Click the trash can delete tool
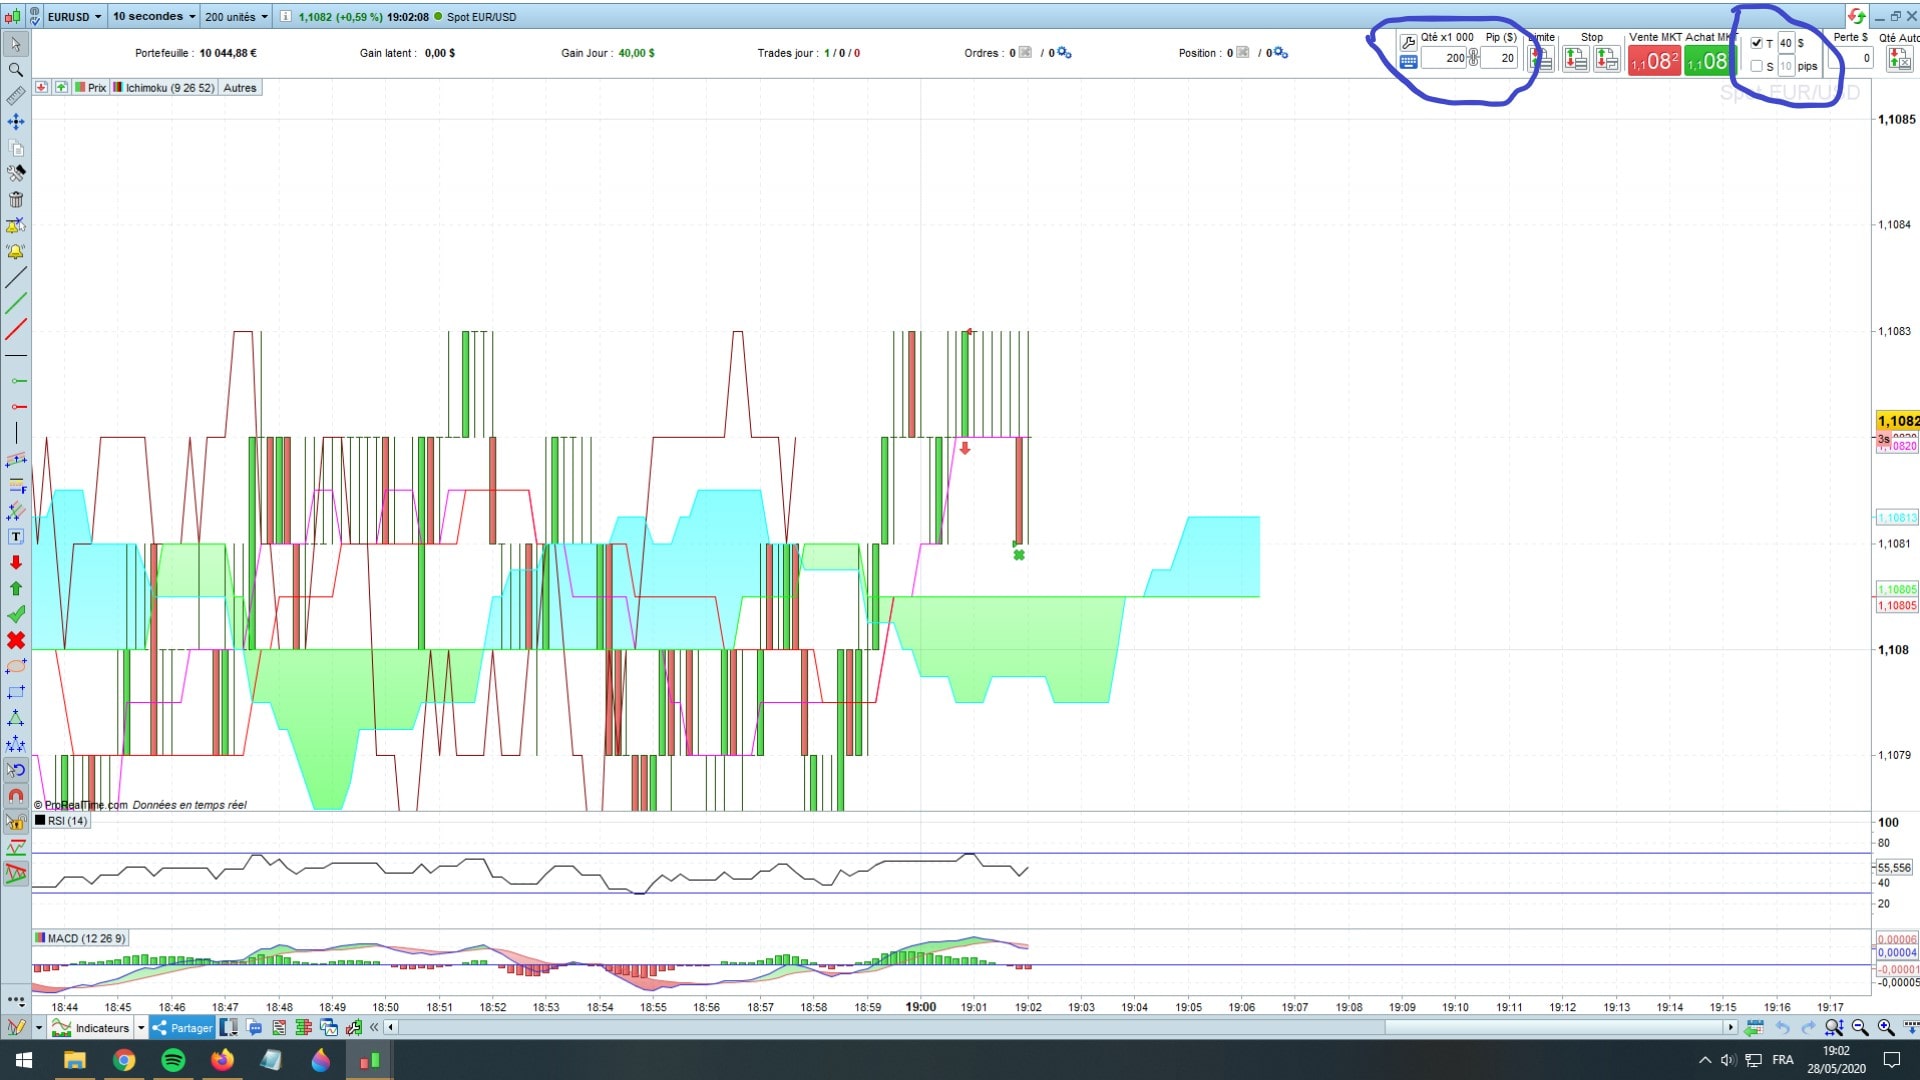The image size is (1920, 1080). tap(16, 199)
